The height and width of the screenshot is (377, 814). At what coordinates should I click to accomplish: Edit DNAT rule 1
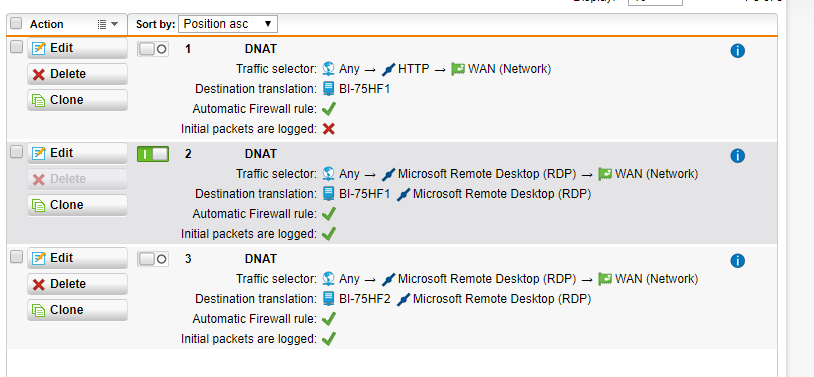coord(77,48)
